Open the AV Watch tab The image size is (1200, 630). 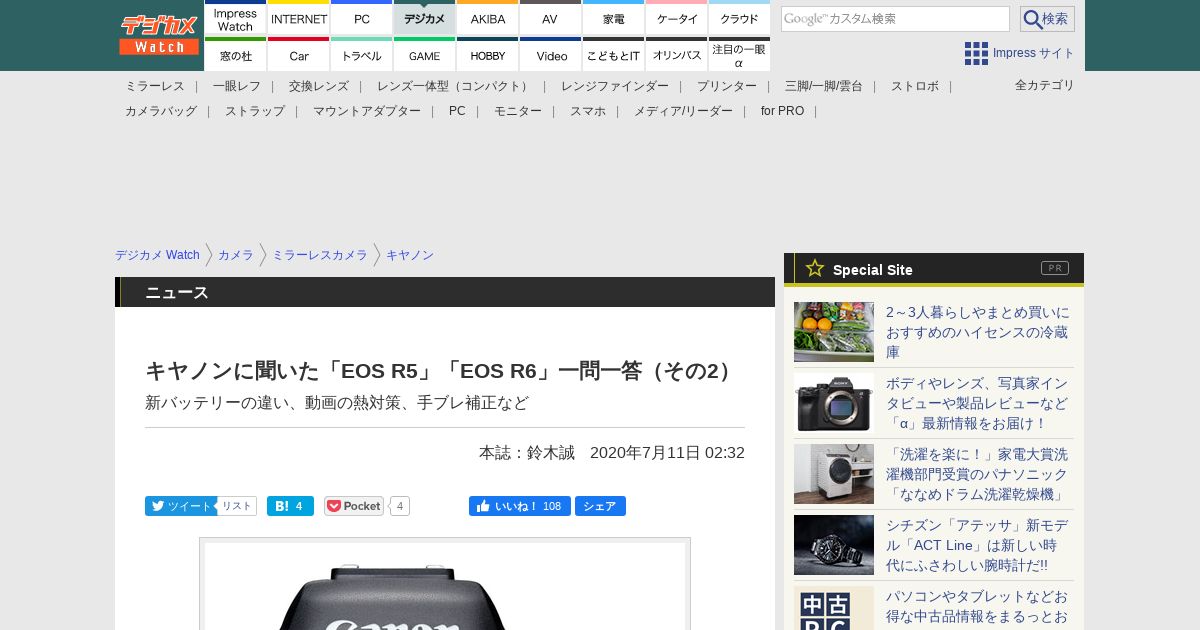(551, 18)
